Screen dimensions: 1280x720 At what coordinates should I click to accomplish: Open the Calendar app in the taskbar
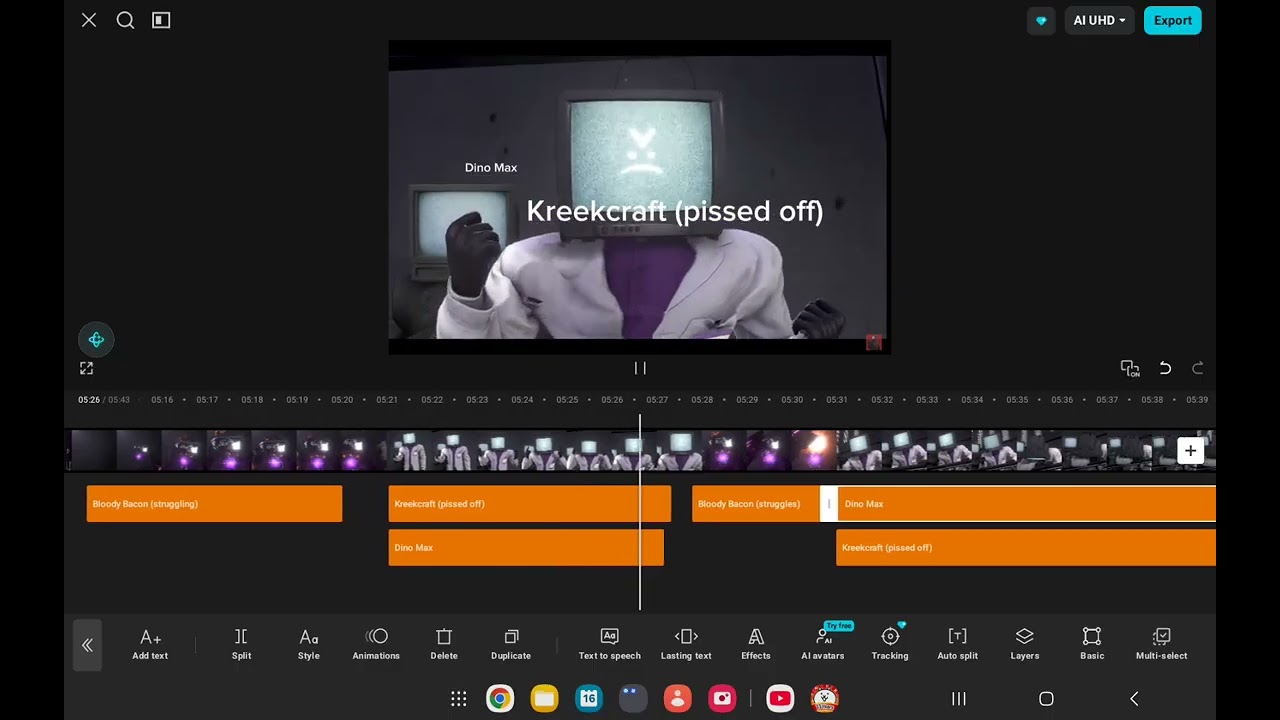point(589,699)
